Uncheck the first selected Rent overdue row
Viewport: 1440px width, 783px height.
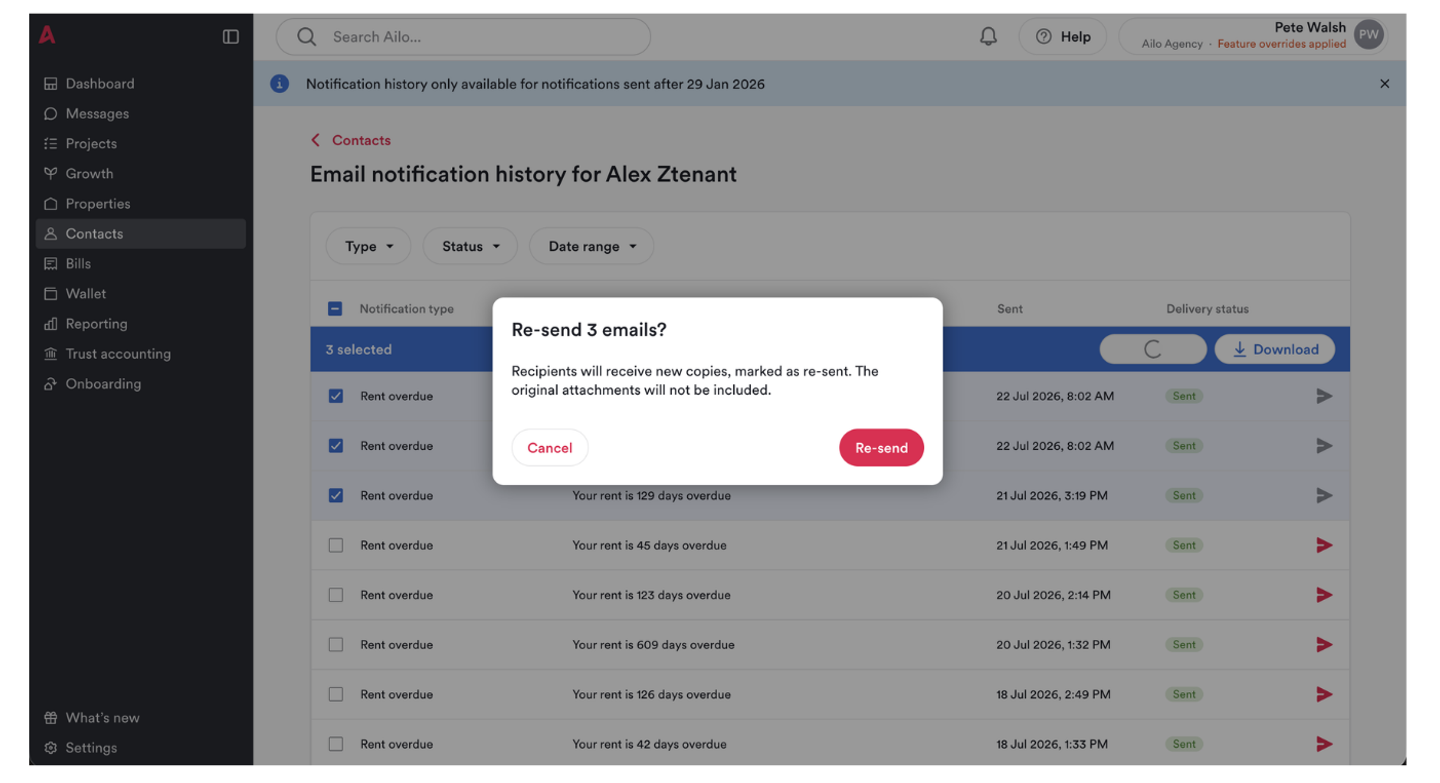click(336, 396)
